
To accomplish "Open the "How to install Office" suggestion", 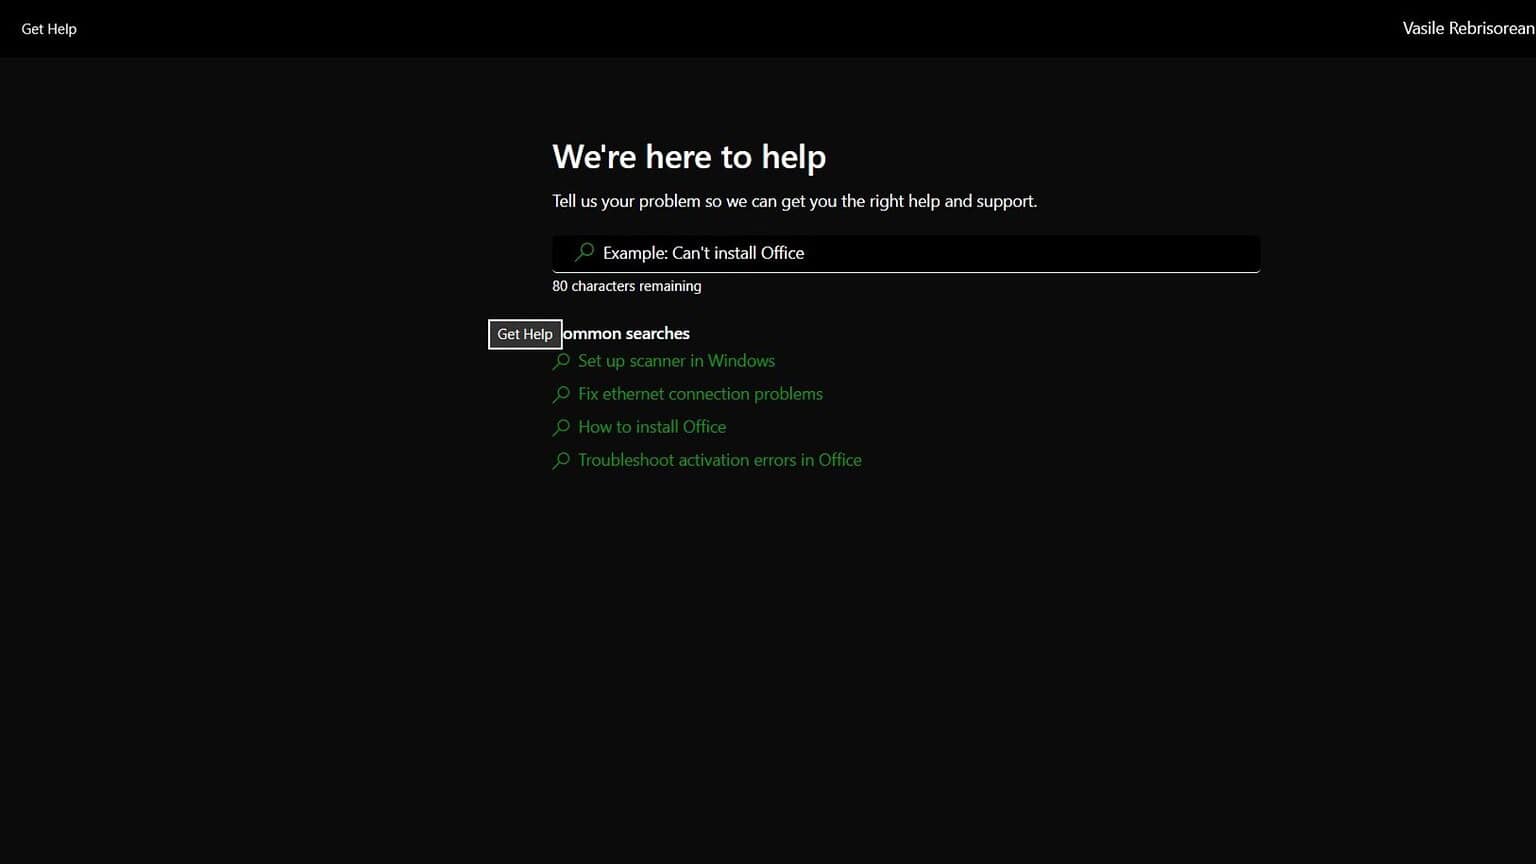I will click(x=651, y=427).
